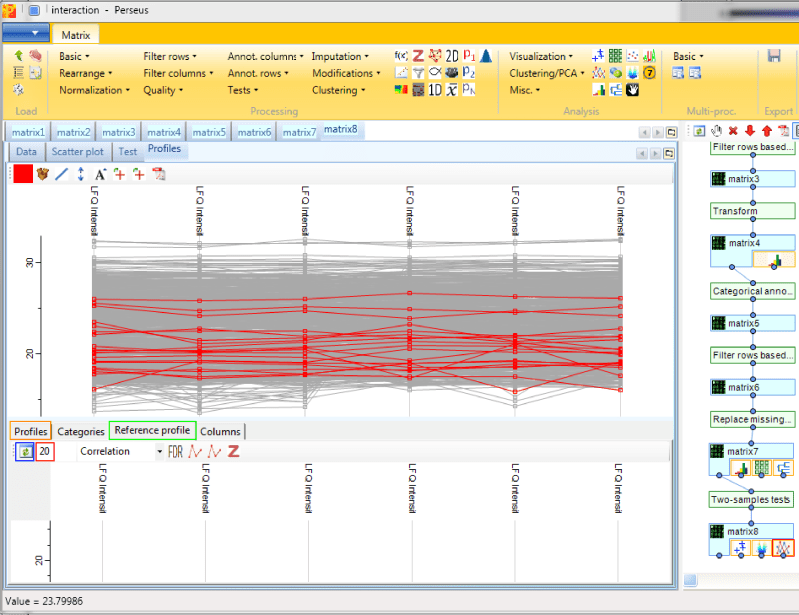The height and width of the screenshot is (615, 799).
Task: Expand the Tests menu
Action: pos(243,90)
